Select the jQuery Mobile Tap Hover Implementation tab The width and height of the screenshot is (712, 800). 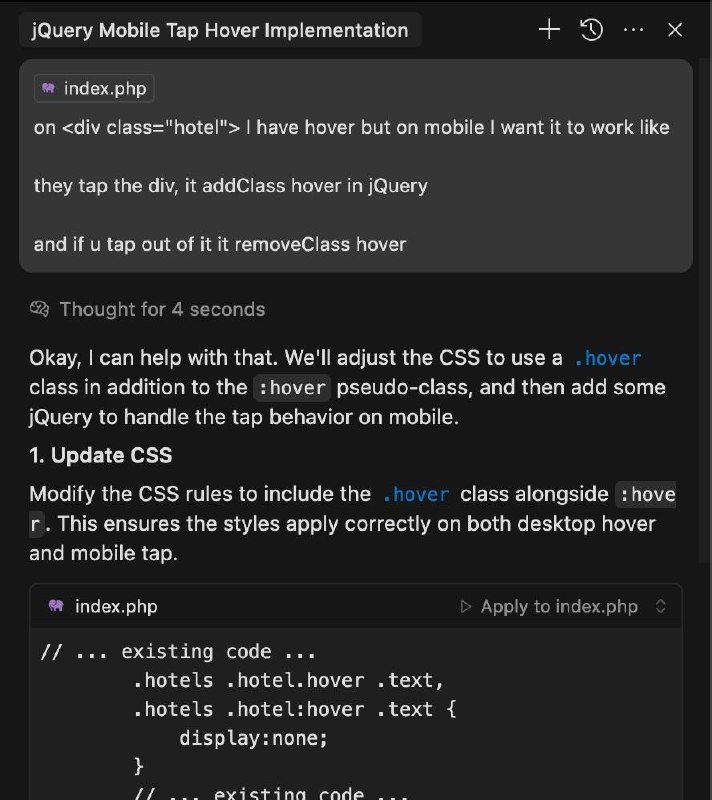220,30
